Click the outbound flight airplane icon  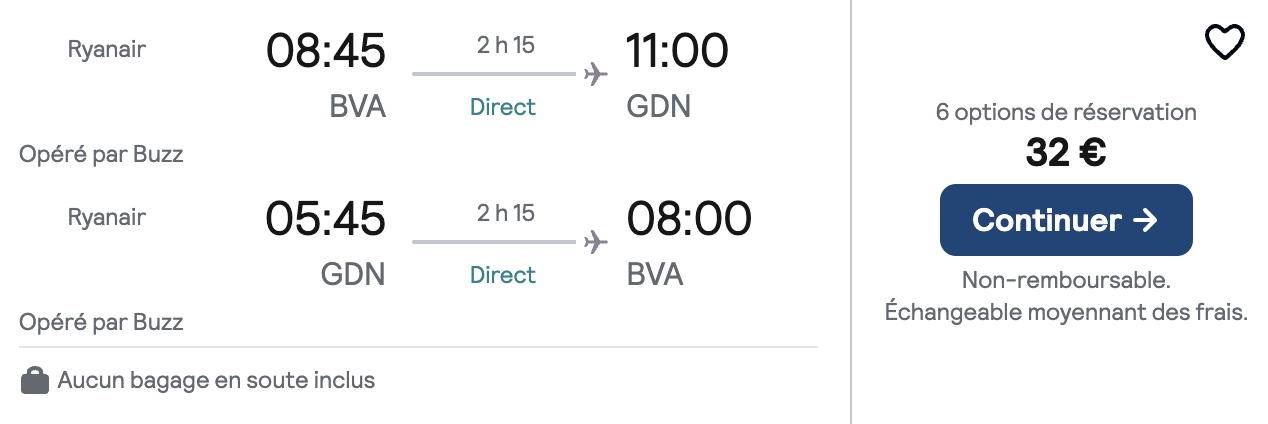click(x=596, y=74)
